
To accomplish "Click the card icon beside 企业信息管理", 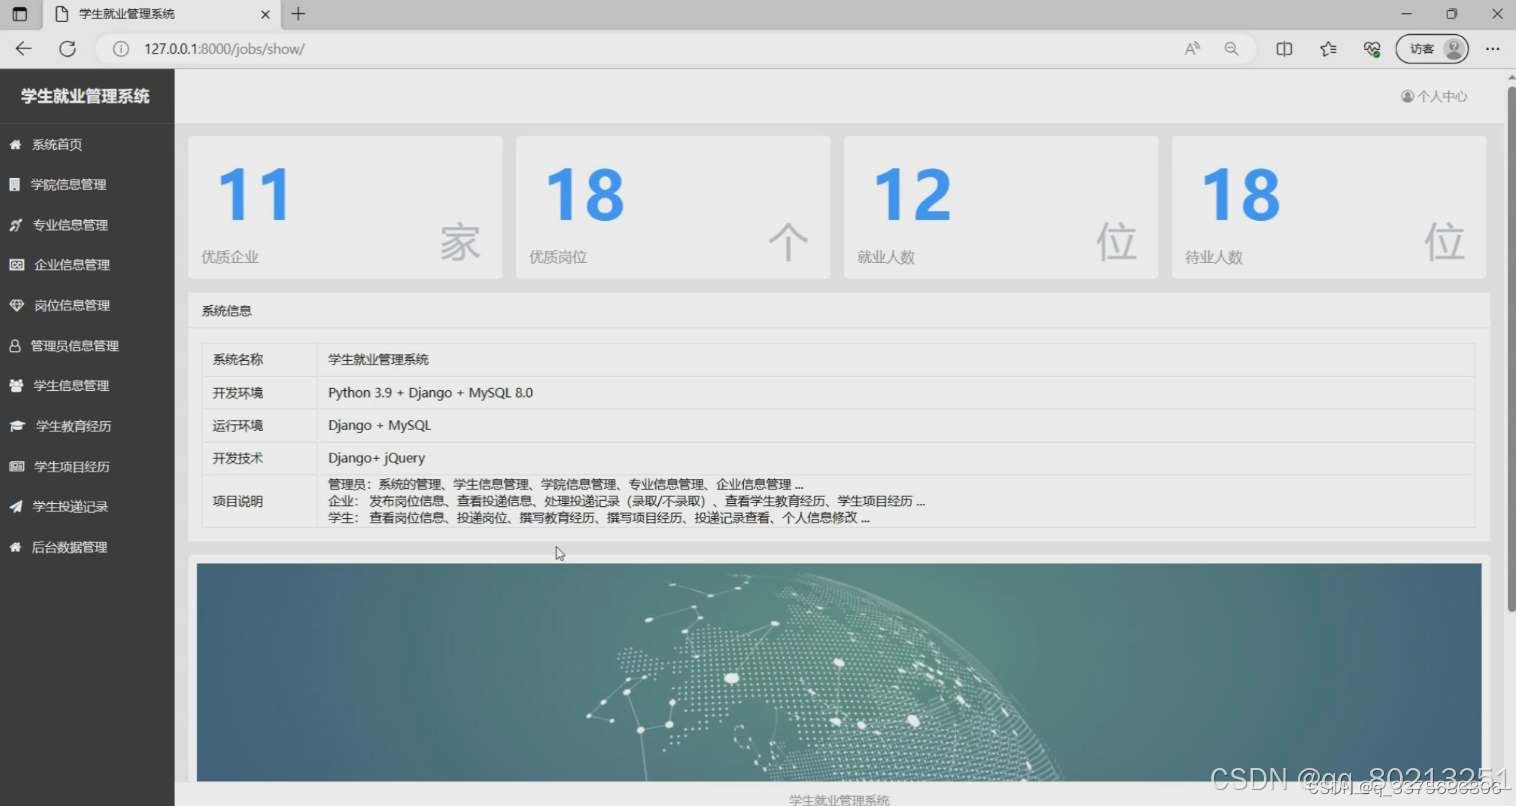I will (16, 265).
